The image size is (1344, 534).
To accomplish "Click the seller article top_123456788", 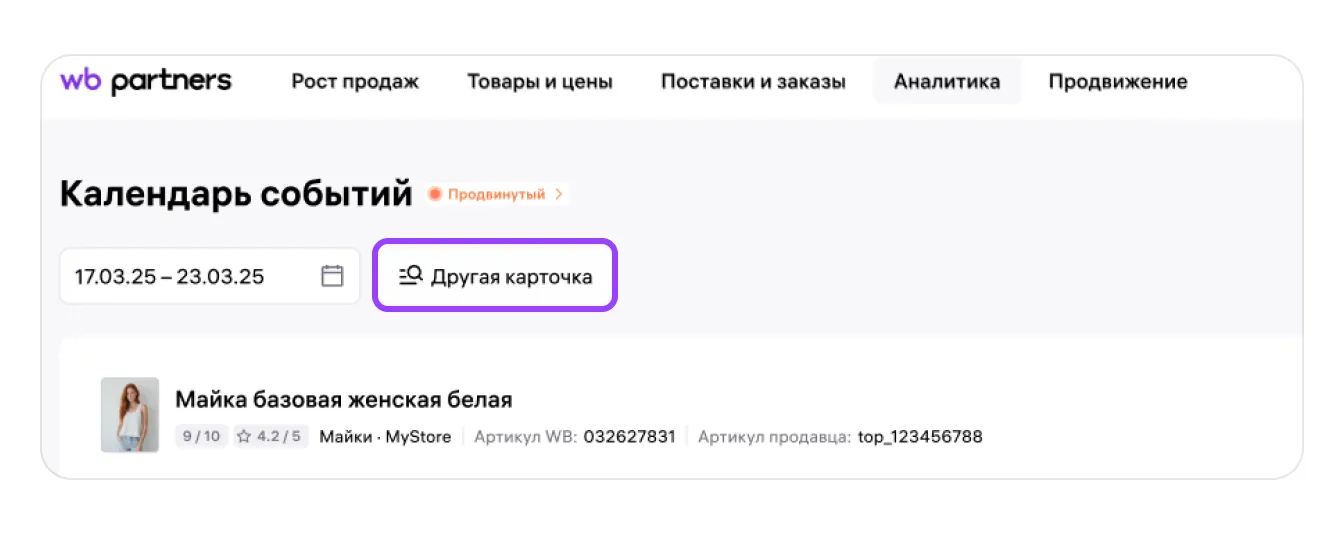I will pos(920,437).
